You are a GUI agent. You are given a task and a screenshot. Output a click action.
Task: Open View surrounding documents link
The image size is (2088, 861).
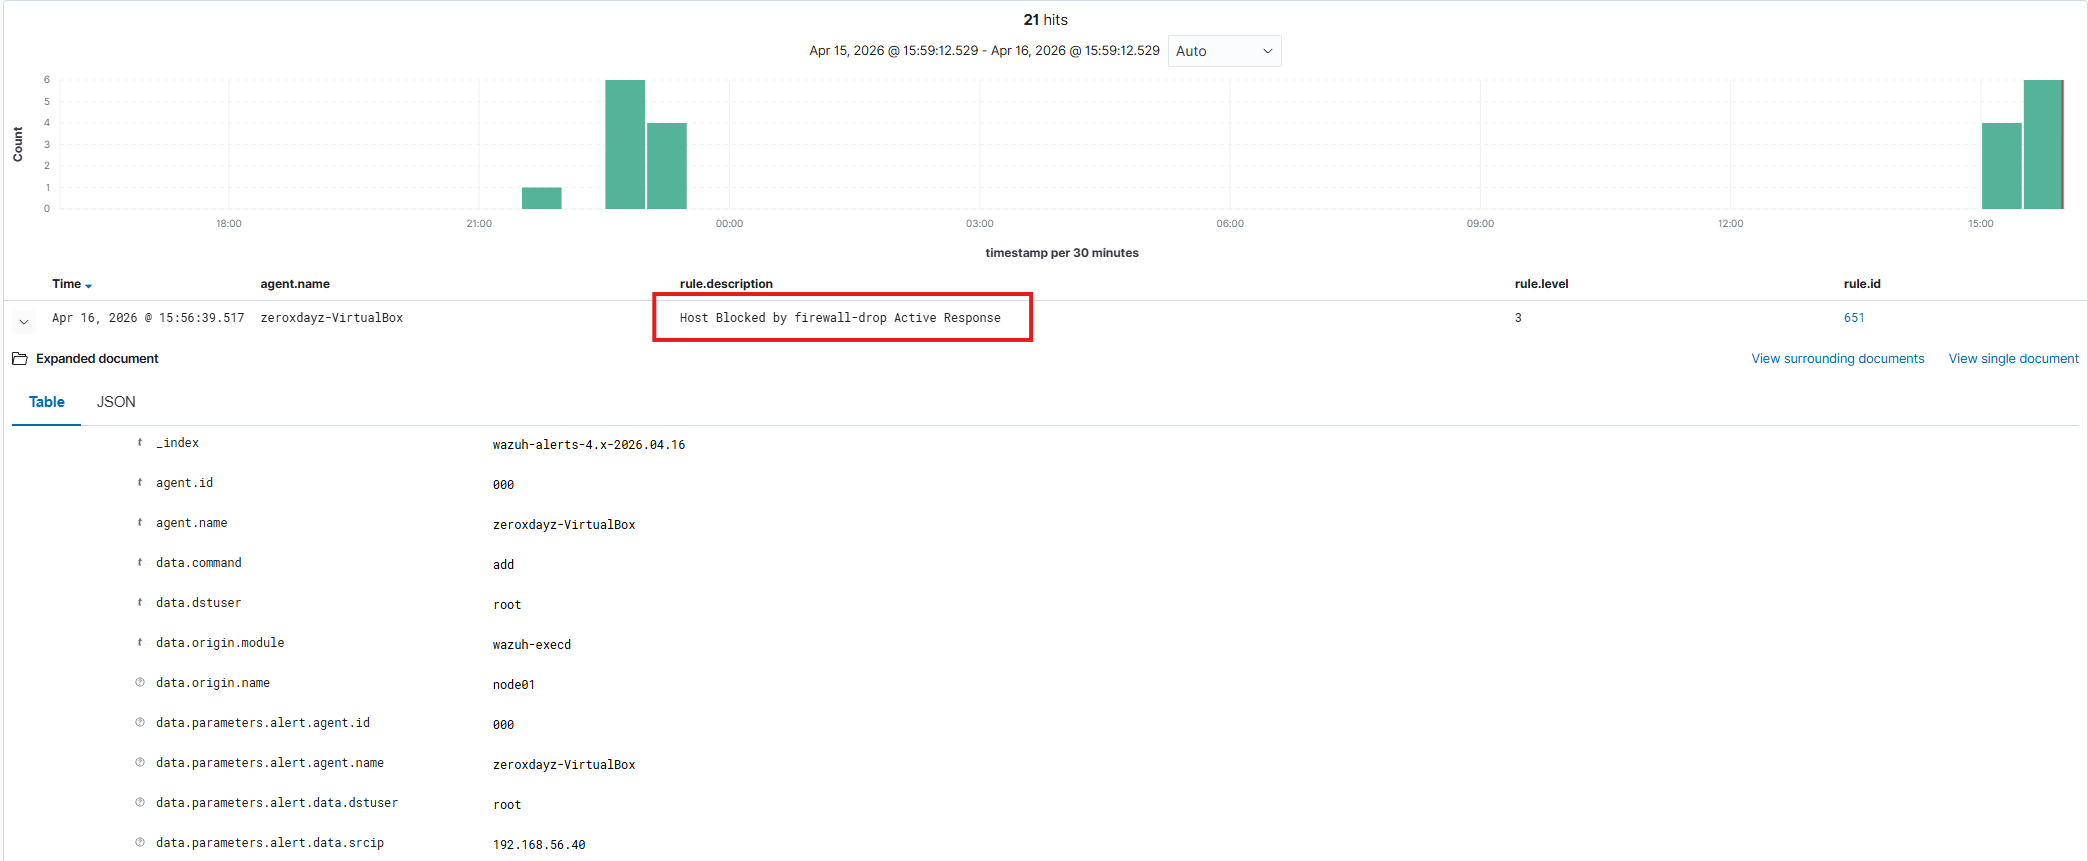[1837, 359]
